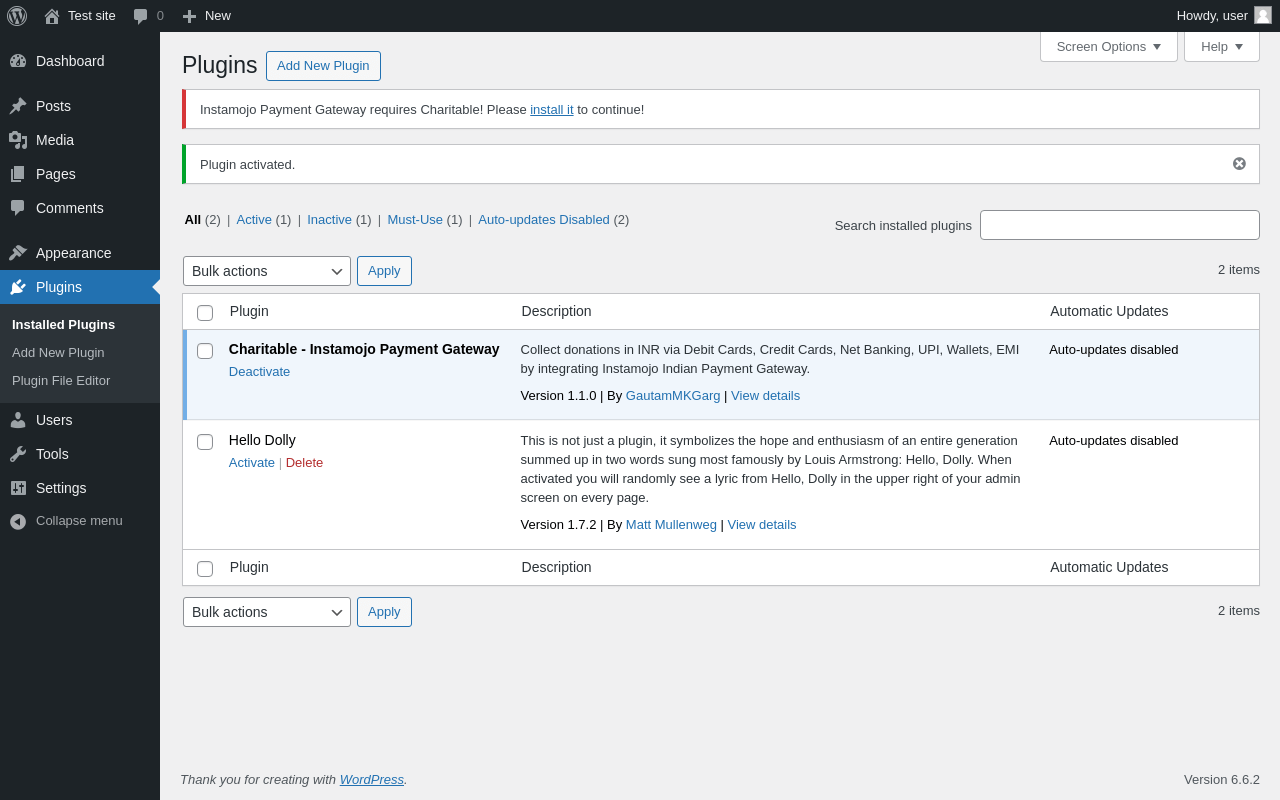Viewport: 1280px width, 800px height.
Task: Open the Test site home icon
Action: tap(52, 16)
